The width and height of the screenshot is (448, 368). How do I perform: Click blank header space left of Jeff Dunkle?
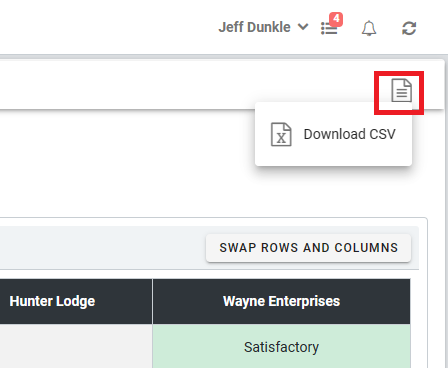click(107, 27)
